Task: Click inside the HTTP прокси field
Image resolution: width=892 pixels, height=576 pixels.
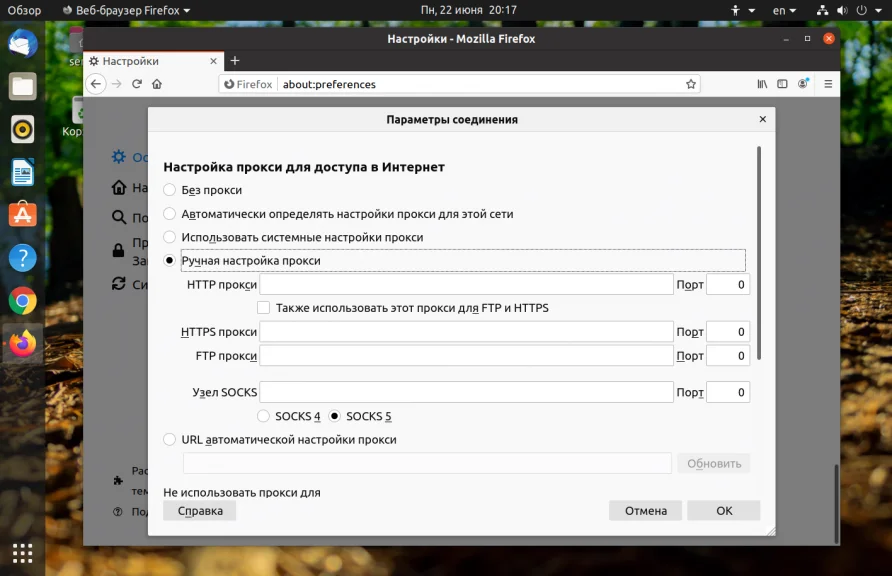Action: pyautogui.click(x=466, y=284)
